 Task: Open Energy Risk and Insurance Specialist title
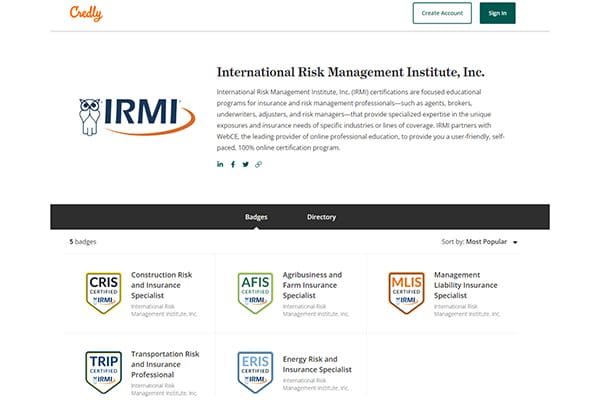click(317, 364)
